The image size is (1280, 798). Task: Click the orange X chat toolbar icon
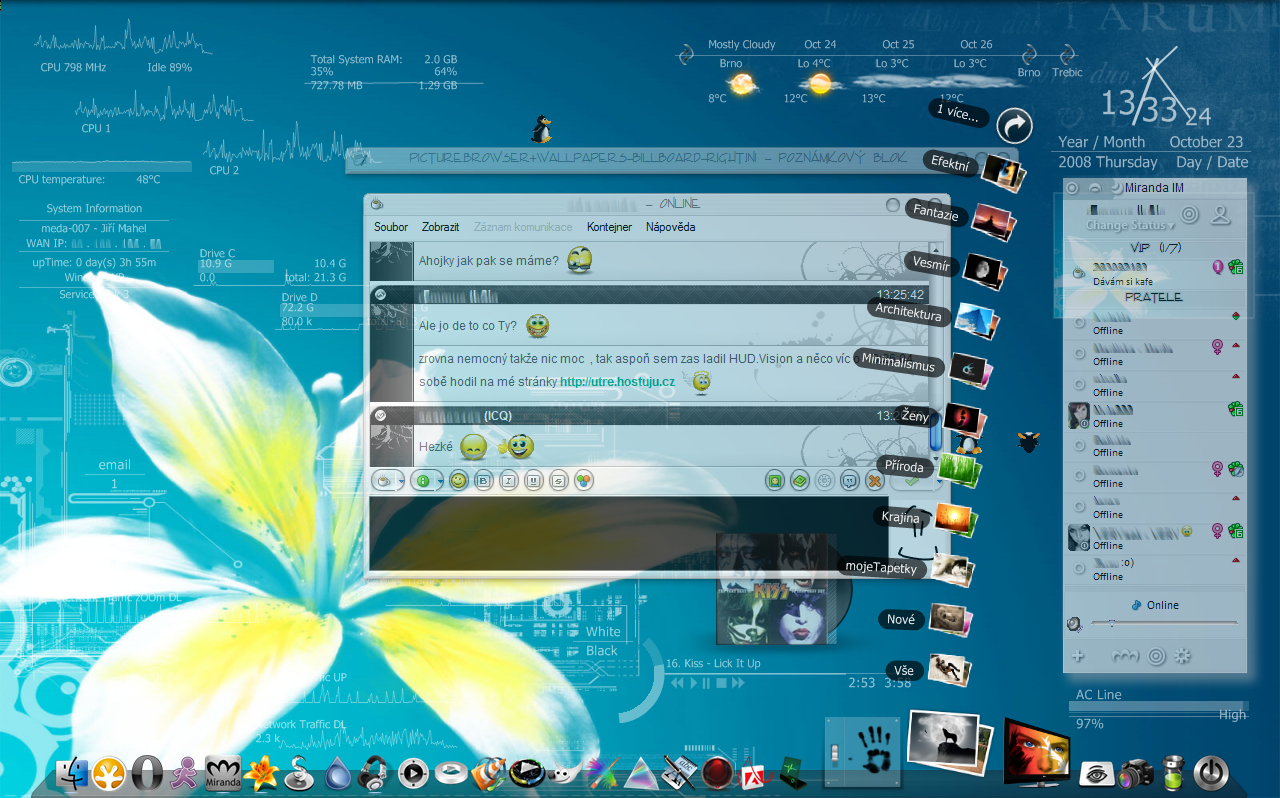[875, 481]
